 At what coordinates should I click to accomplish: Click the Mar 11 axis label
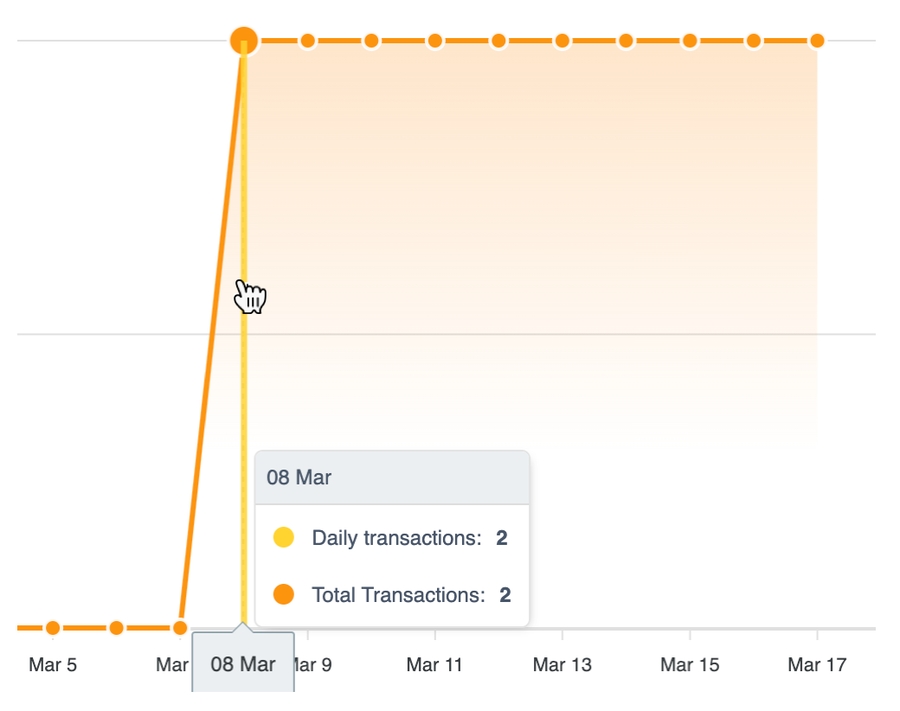[435, 665]
